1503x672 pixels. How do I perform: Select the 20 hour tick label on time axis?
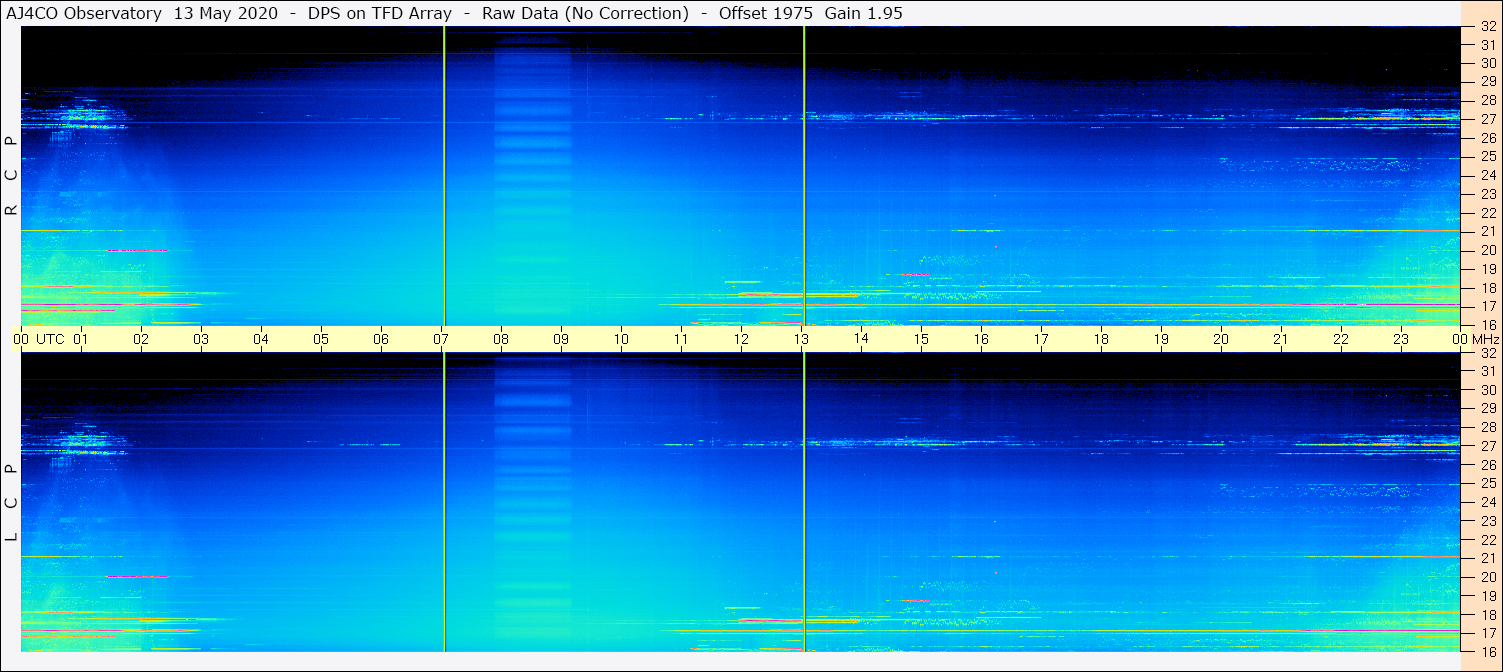[x=1221, y=339]
